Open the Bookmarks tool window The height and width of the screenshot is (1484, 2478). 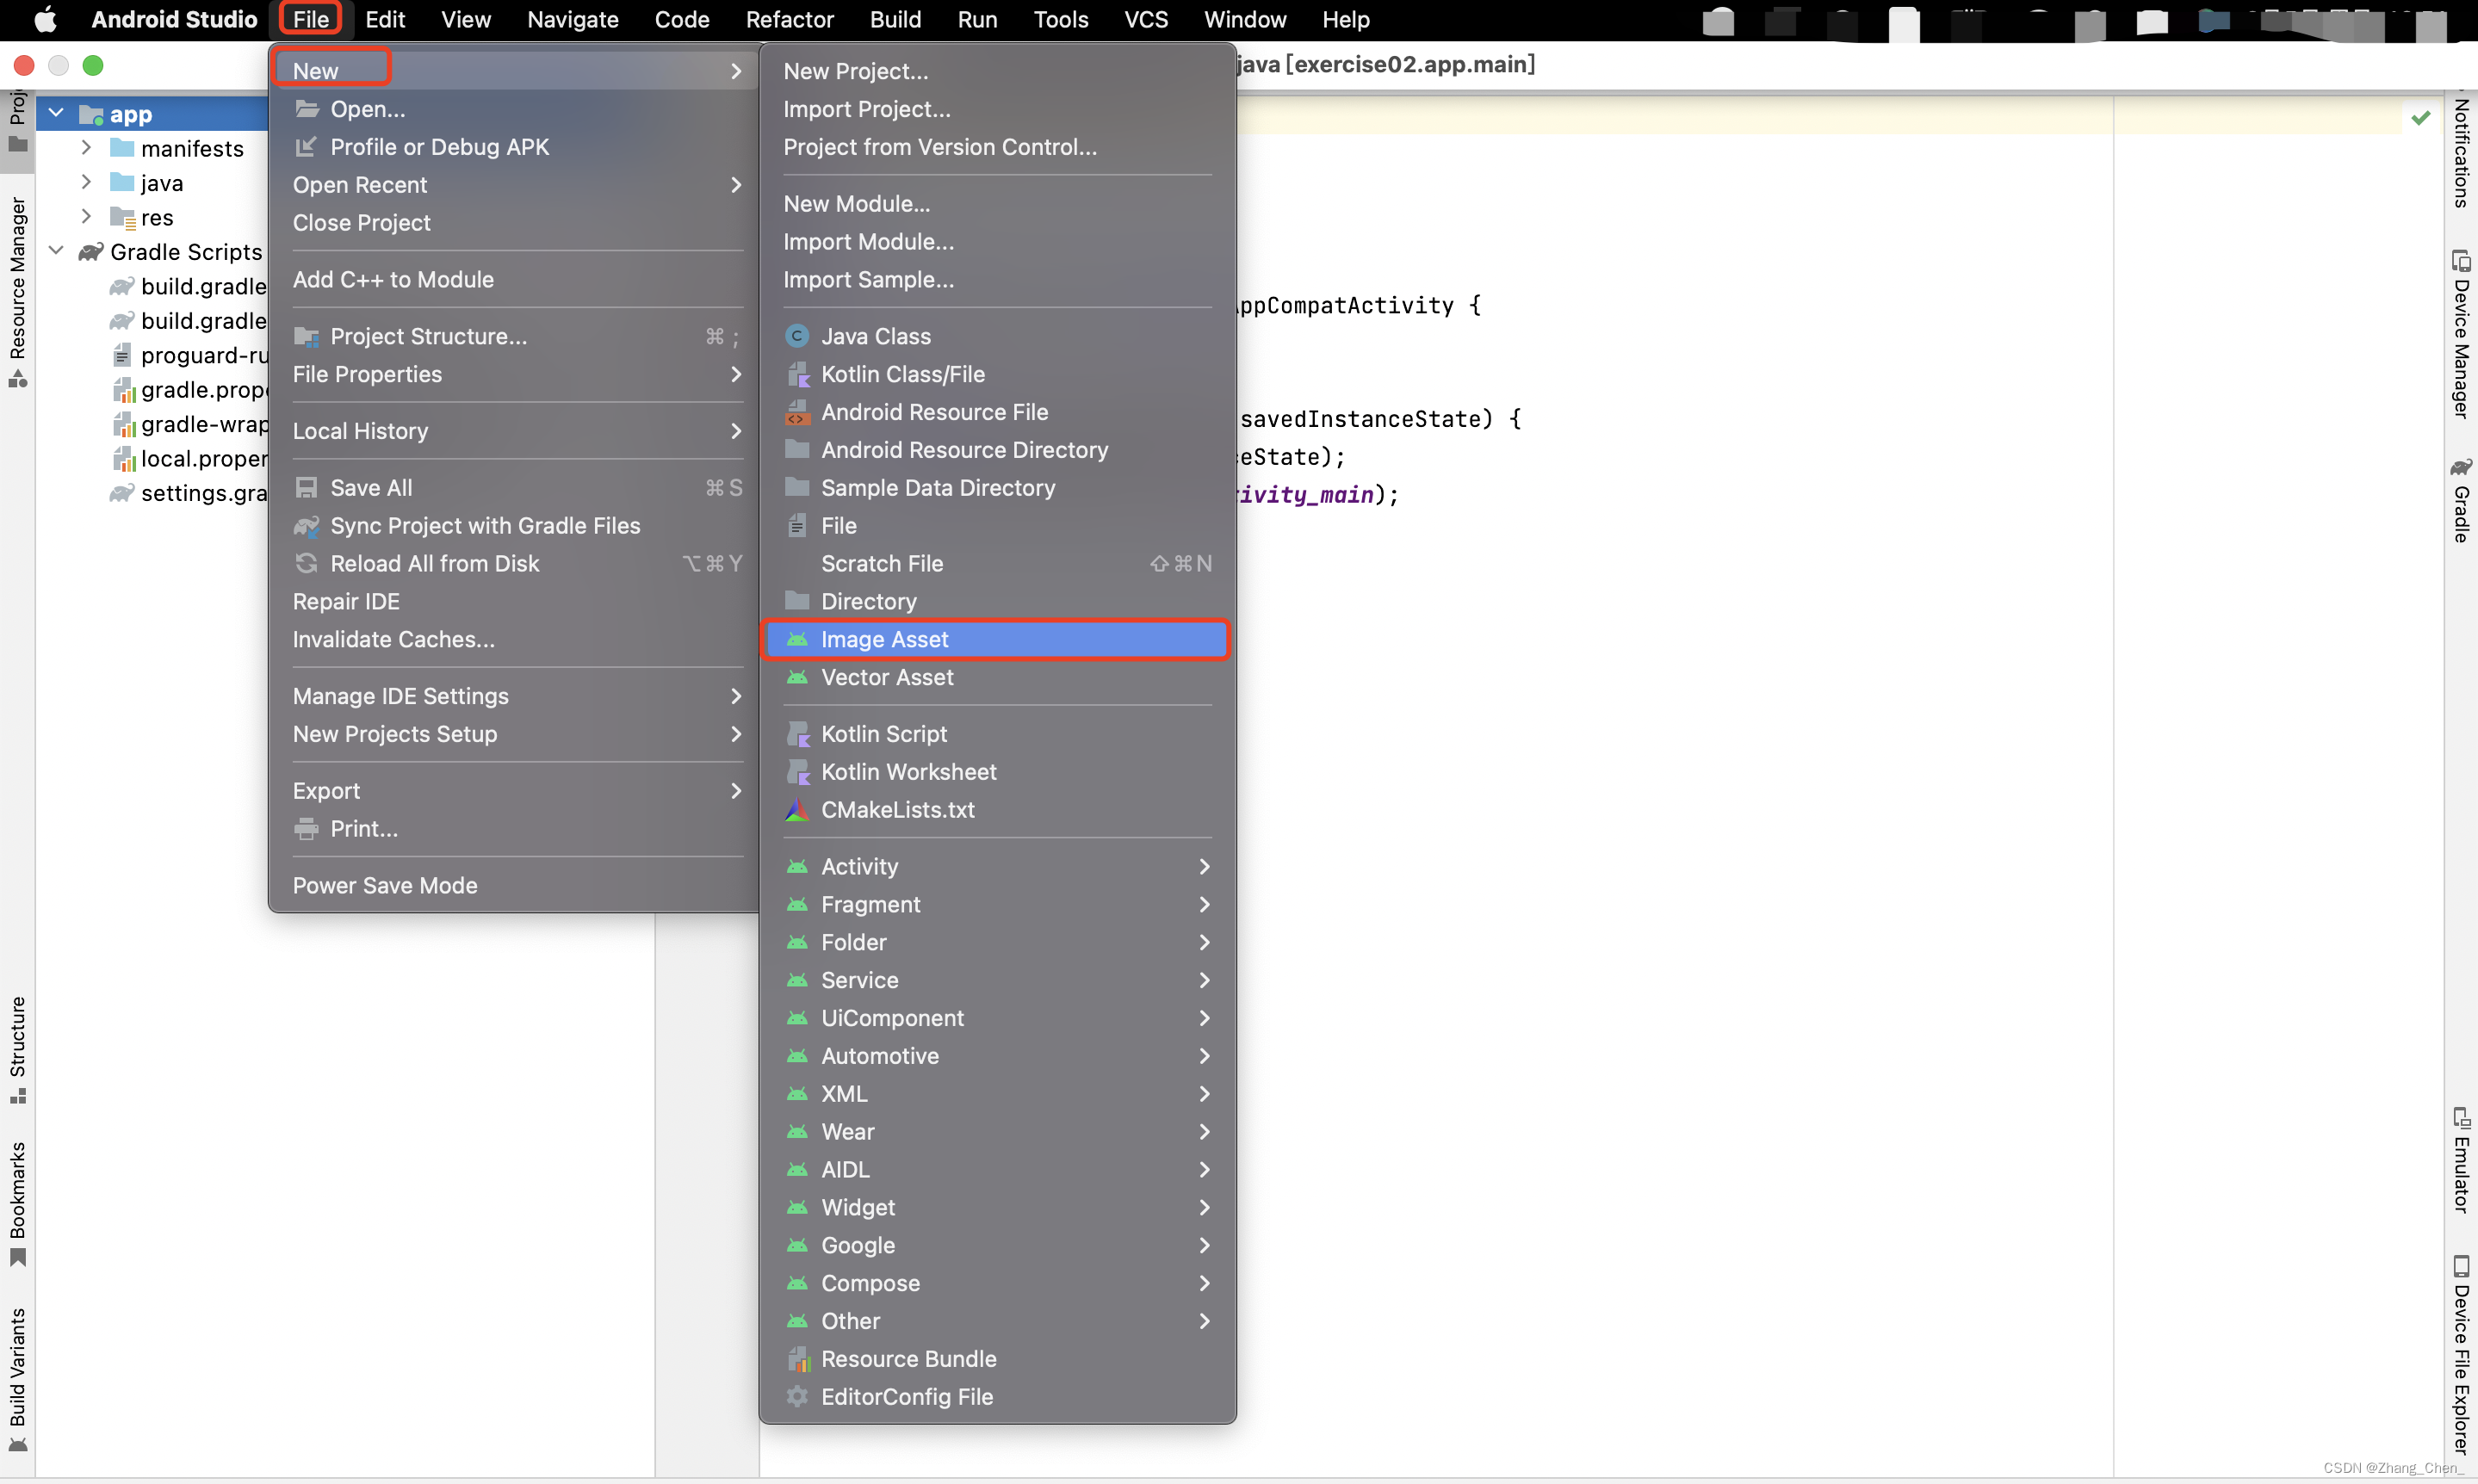(x=18, y=1205)
